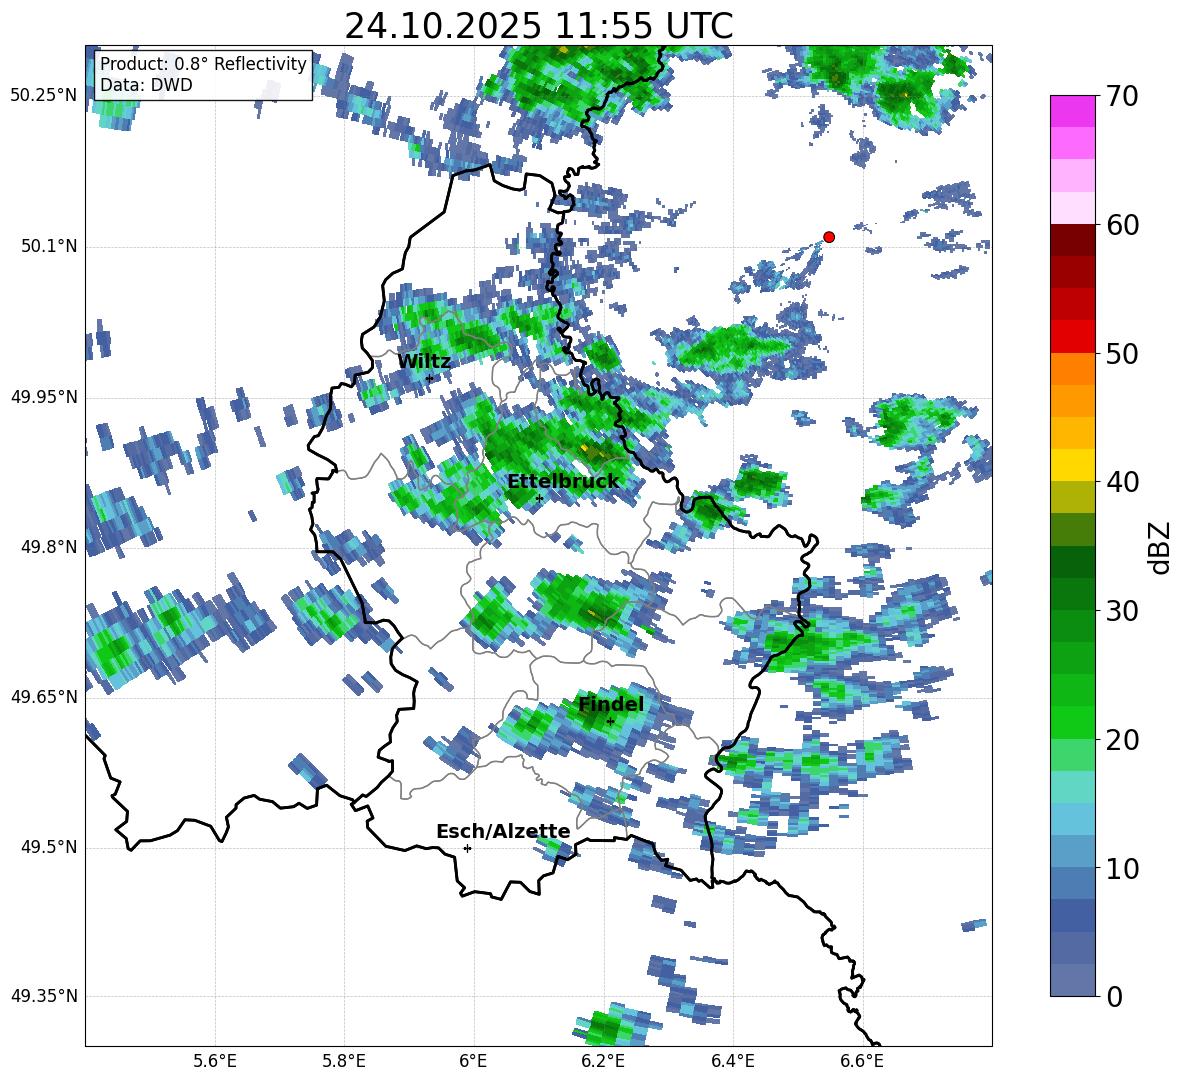Click the 20 value on the colorbar
Viewport: 1184px width, 1081px height.
click(1121, 740)
